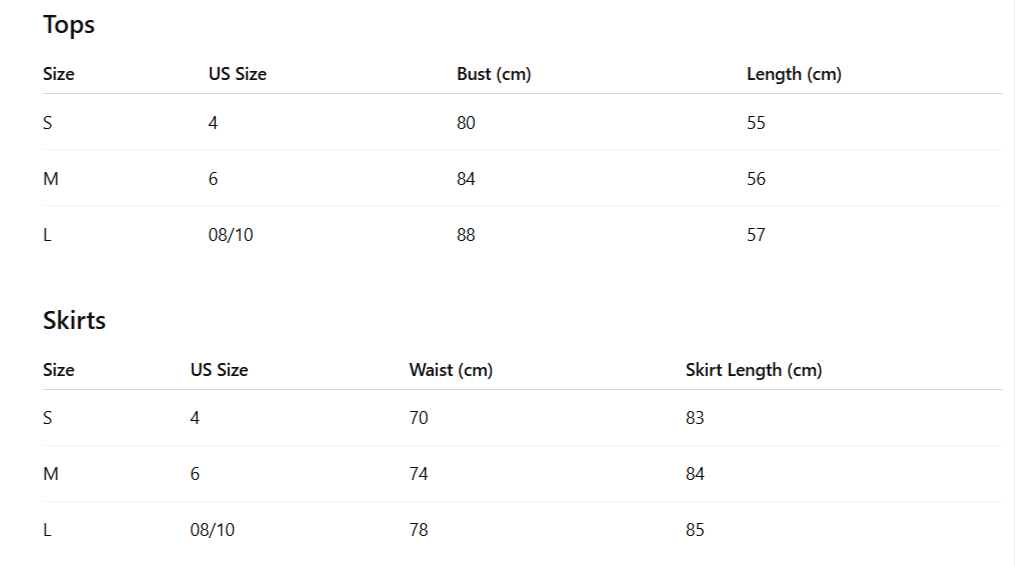Viewport: 1015px width, 566px height.
Task: Click the Skirts section heading
Action: (x=74, y=321)
